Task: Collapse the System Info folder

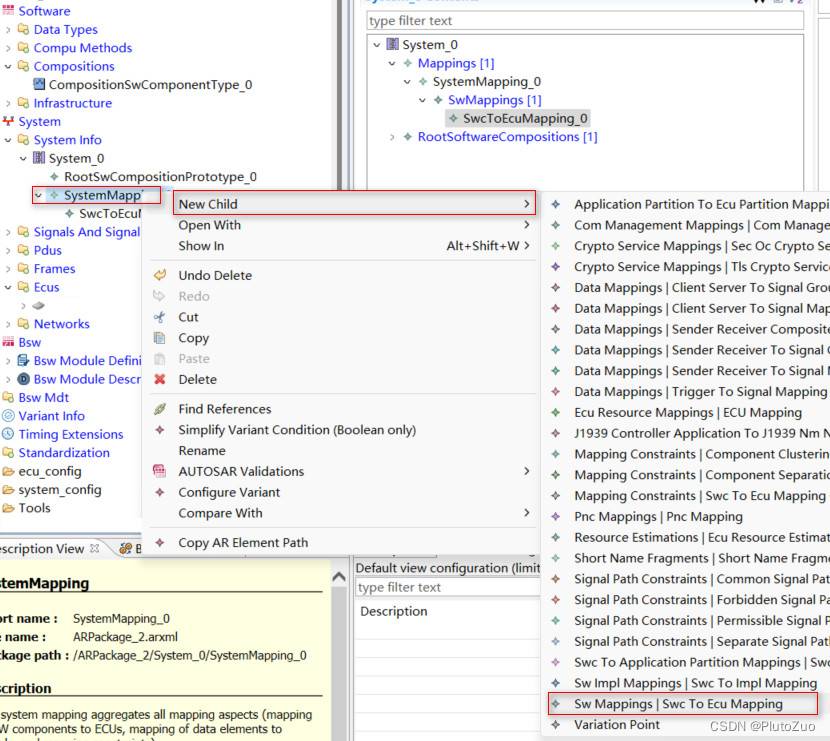Action: 8,140
